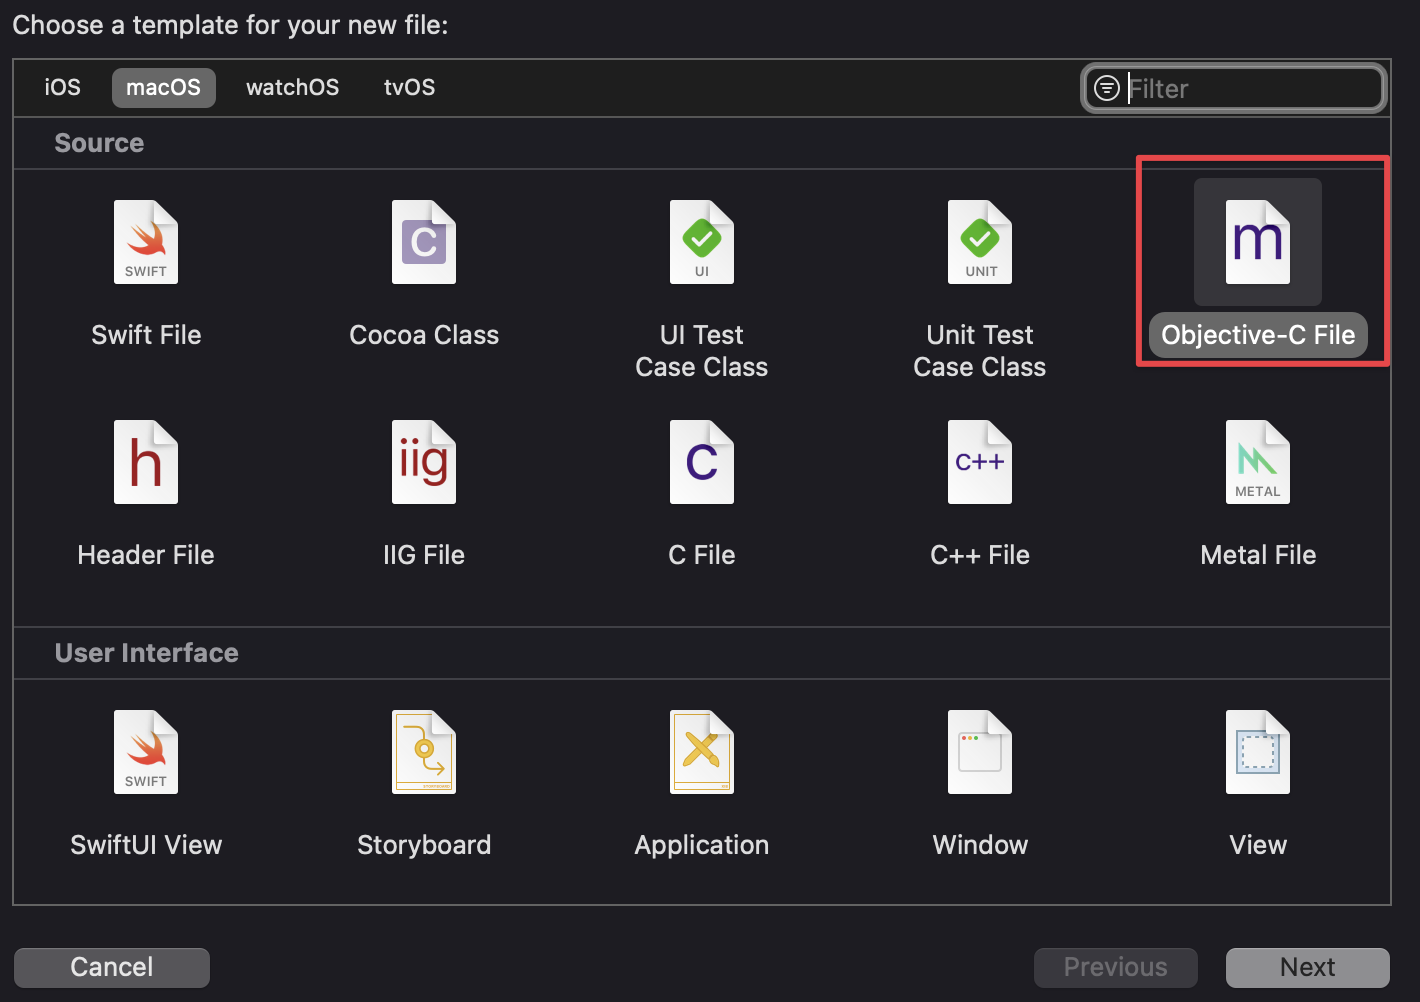Click the Previous button
Image resolution: width=1420 pixels, height=1002 pixels.
click(1116, 967)
